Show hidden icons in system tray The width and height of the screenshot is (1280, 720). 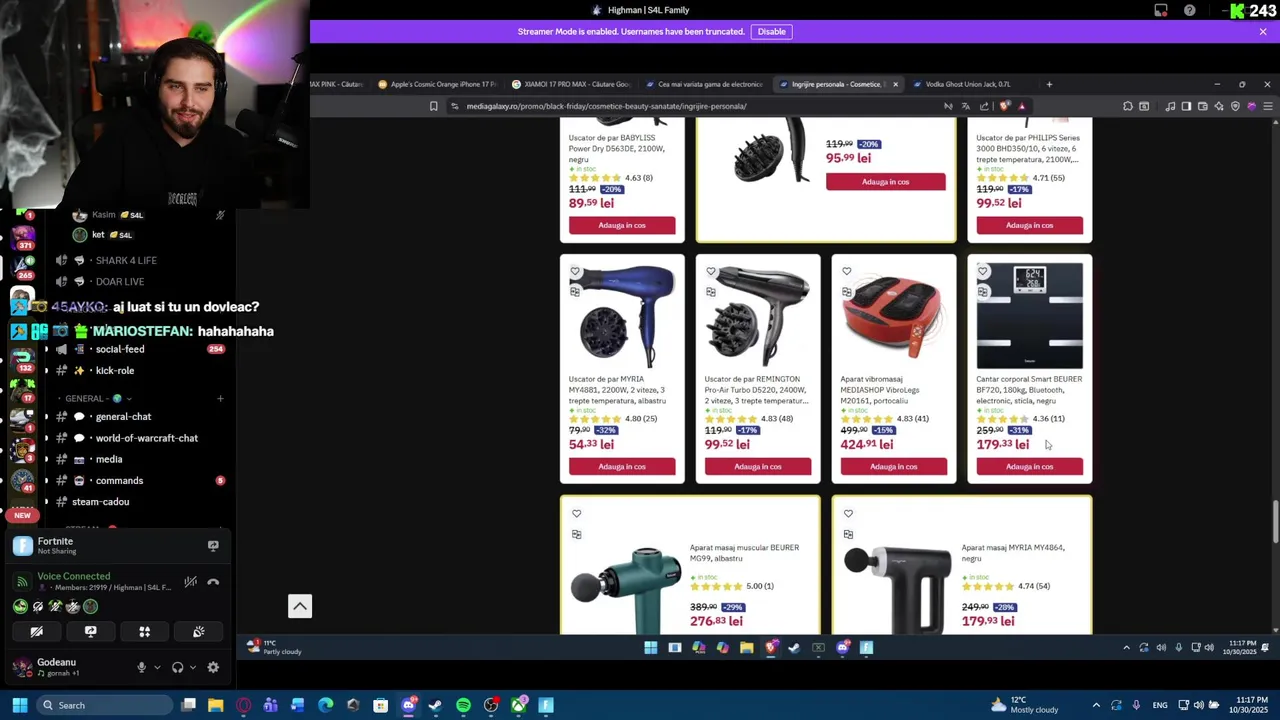tap(1096, 705)
